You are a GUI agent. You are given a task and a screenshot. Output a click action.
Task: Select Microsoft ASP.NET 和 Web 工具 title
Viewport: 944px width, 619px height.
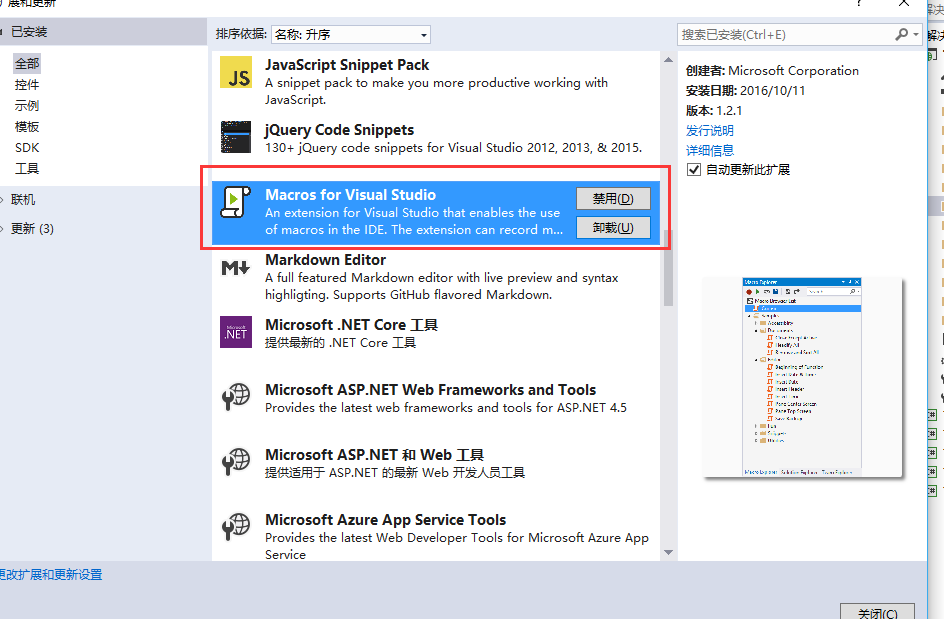tap(374, 455)
